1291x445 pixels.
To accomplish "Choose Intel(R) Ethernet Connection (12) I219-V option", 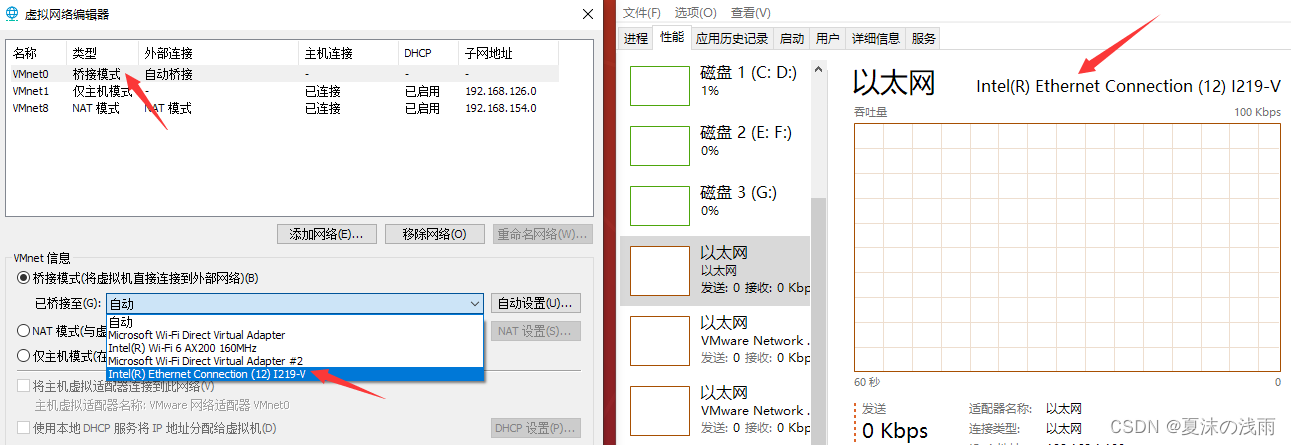I will (295, 374).
